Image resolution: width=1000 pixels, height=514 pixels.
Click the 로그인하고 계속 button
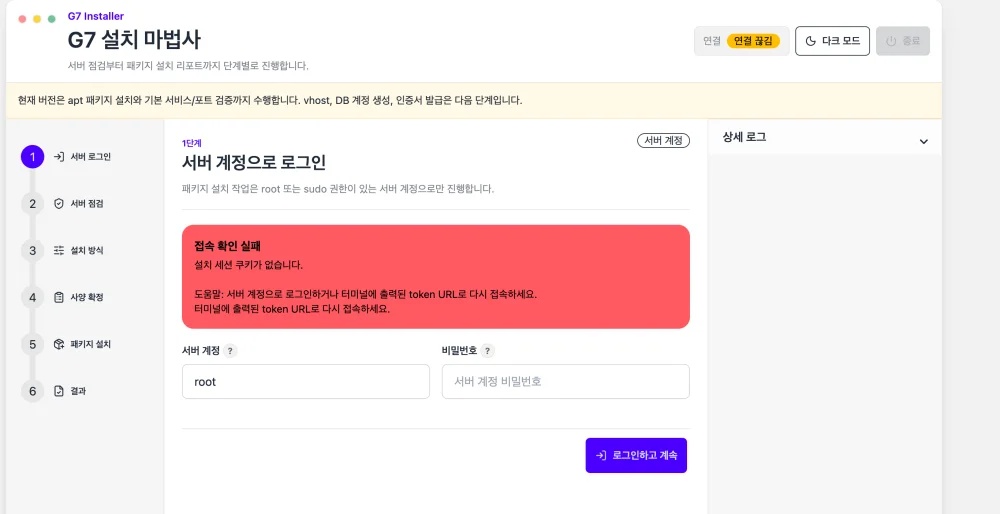coord(636,455)
